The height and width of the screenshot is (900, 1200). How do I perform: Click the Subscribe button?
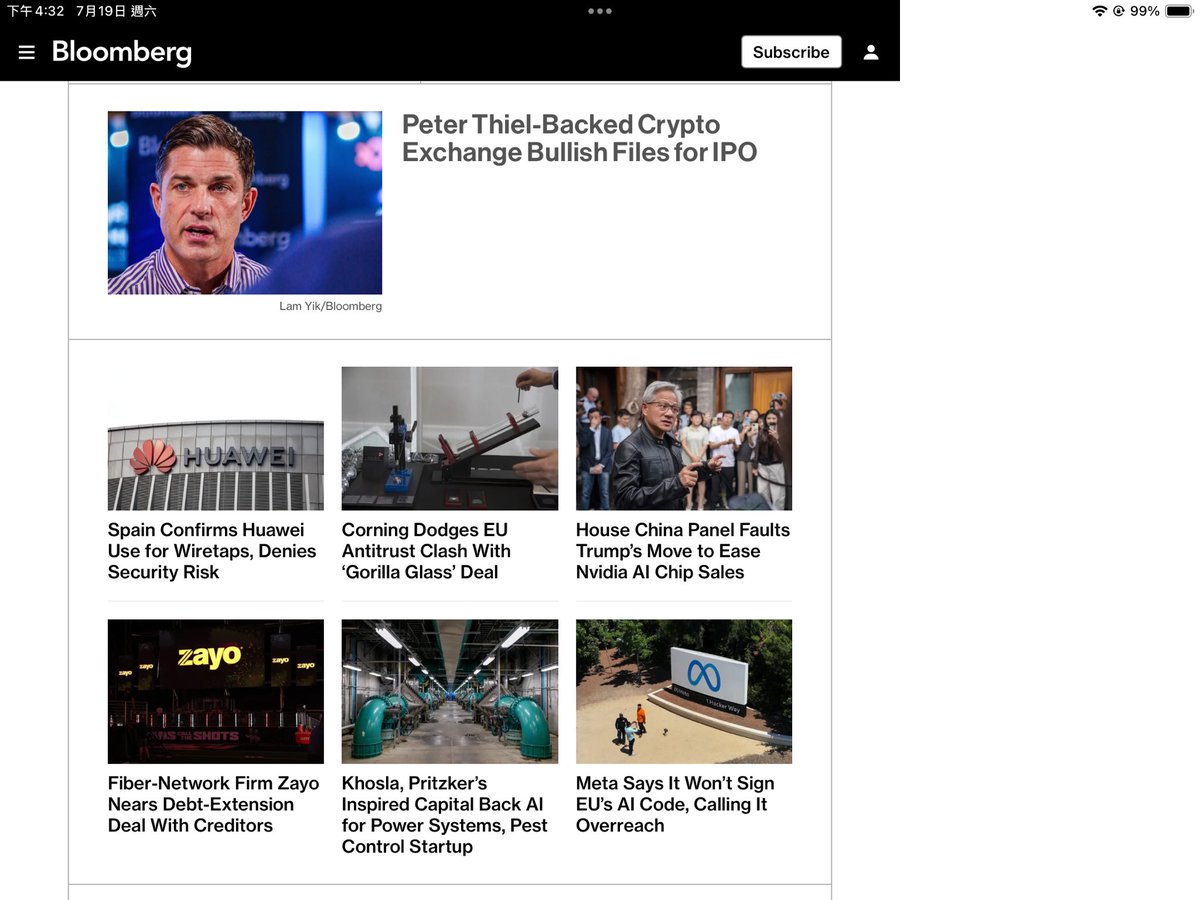tap(791, 52)
